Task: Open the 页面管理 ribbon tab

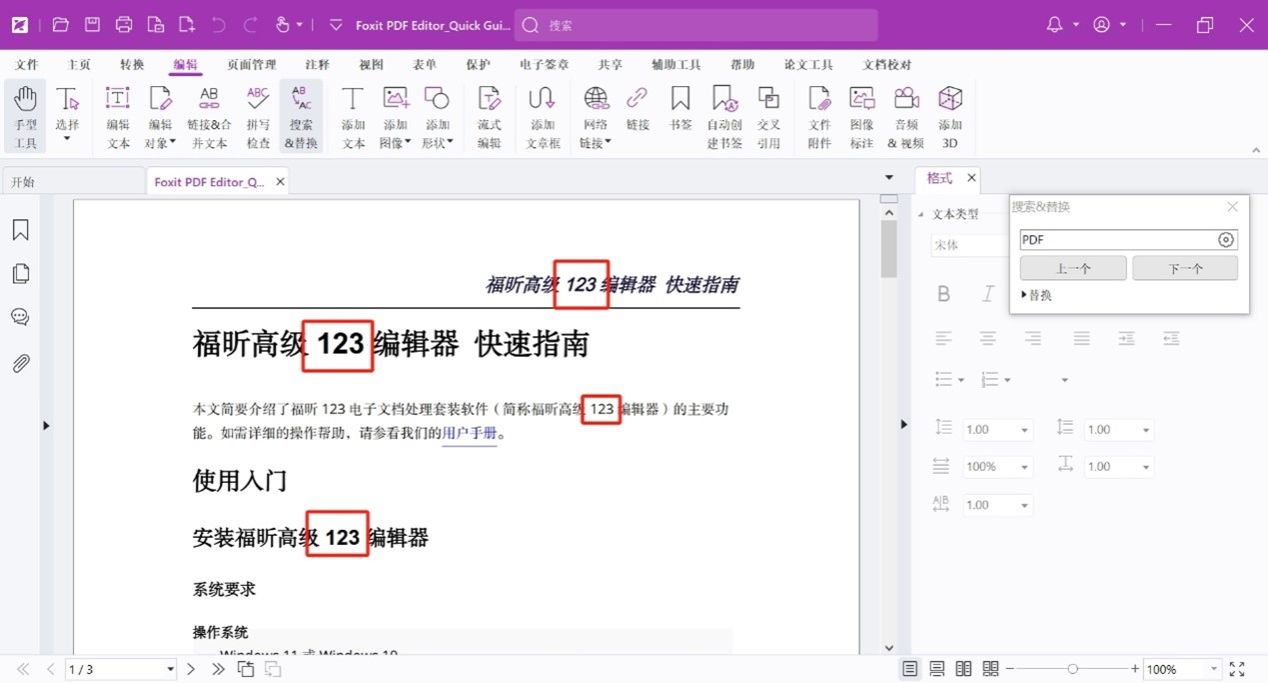Action: (251, 65)
